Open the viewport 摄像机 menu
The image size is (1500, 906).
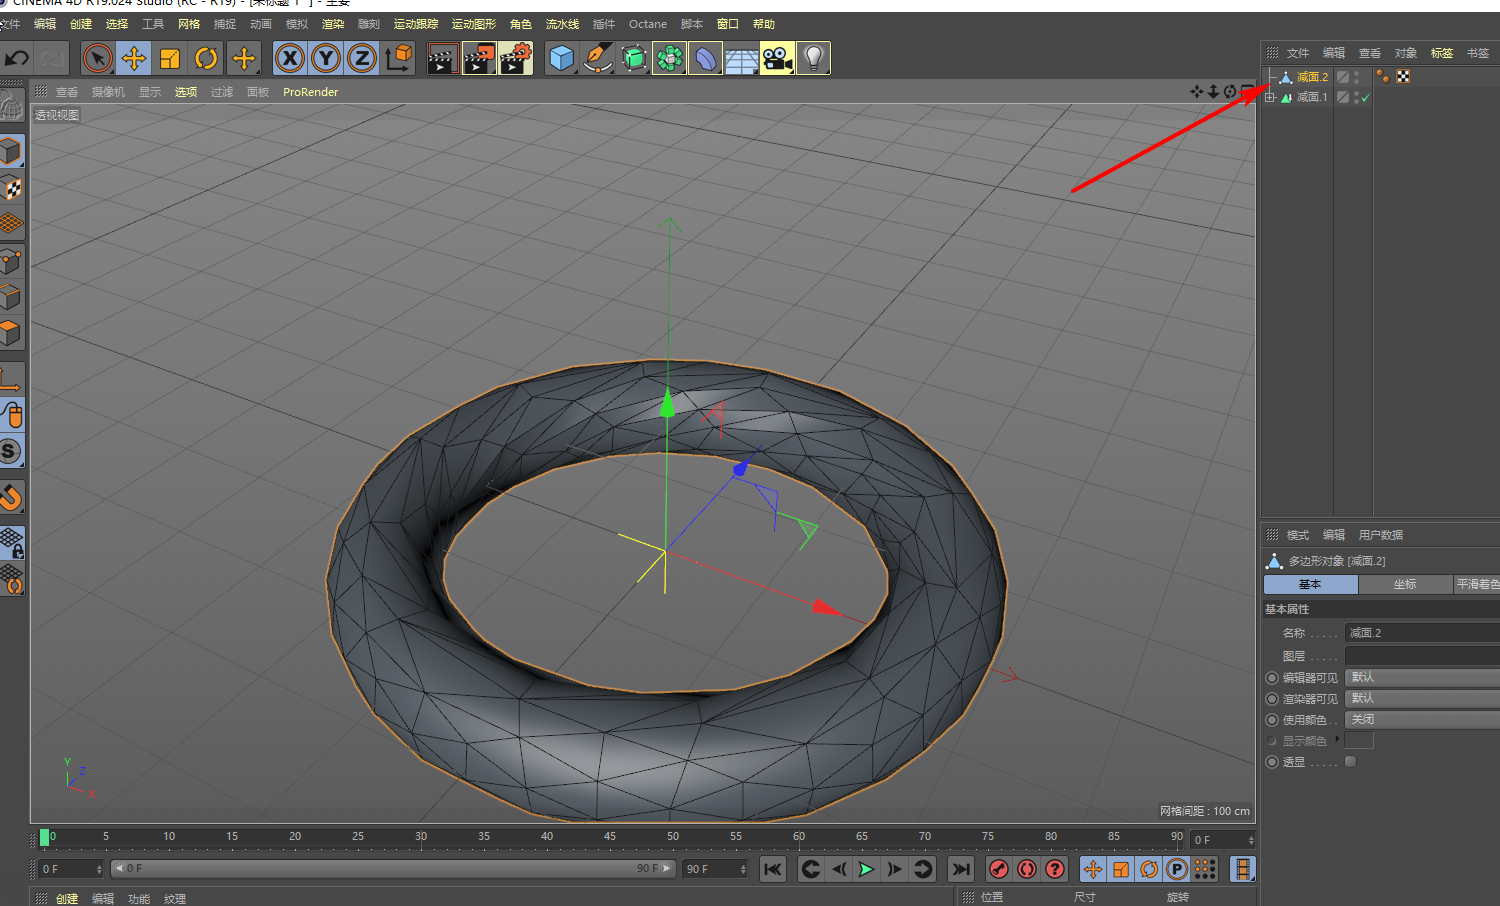pyautogui.click(x=109, y=92)
